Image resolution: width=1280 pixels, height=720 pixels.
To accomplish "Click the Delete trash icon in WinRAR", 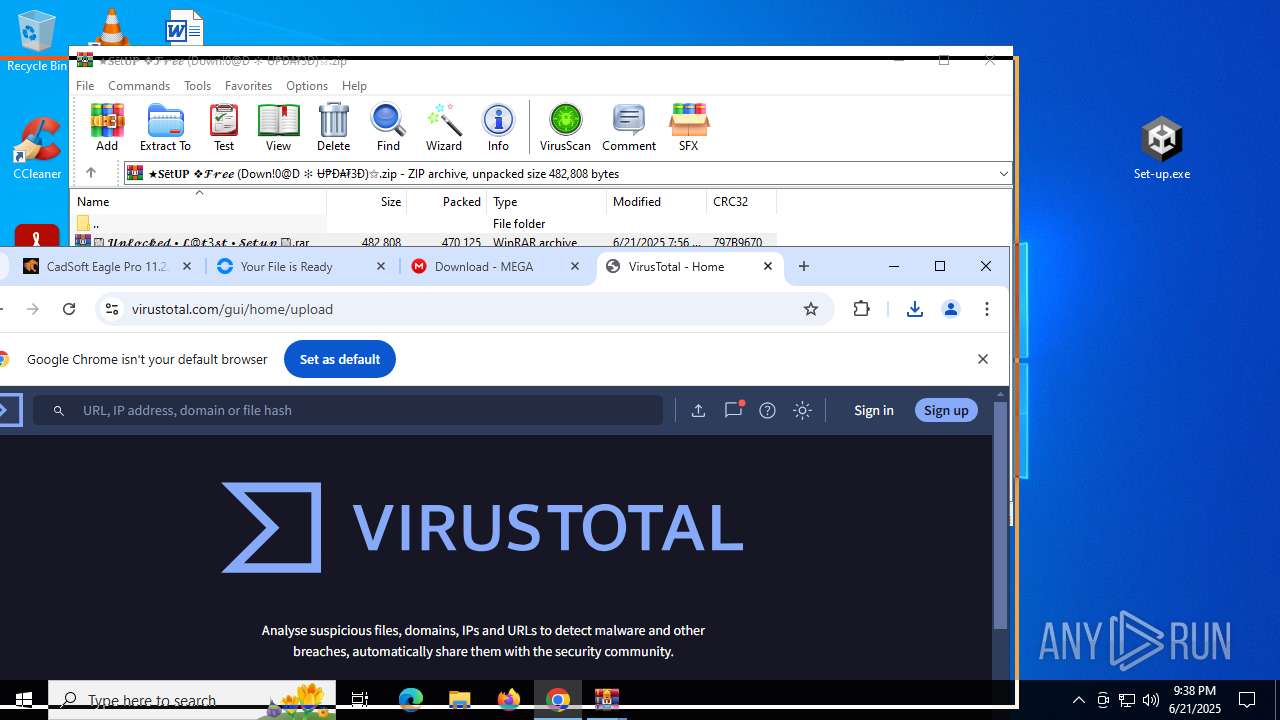I will [x=333, y=127].
